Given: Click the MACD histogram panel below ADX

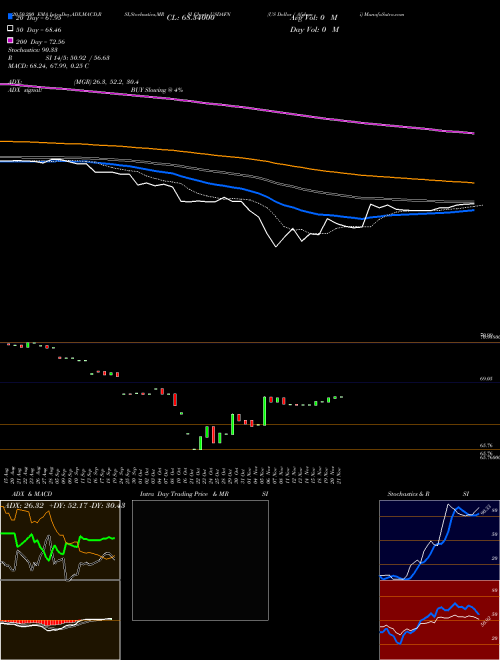Looking at the screenshot, I should pos(60,620).
